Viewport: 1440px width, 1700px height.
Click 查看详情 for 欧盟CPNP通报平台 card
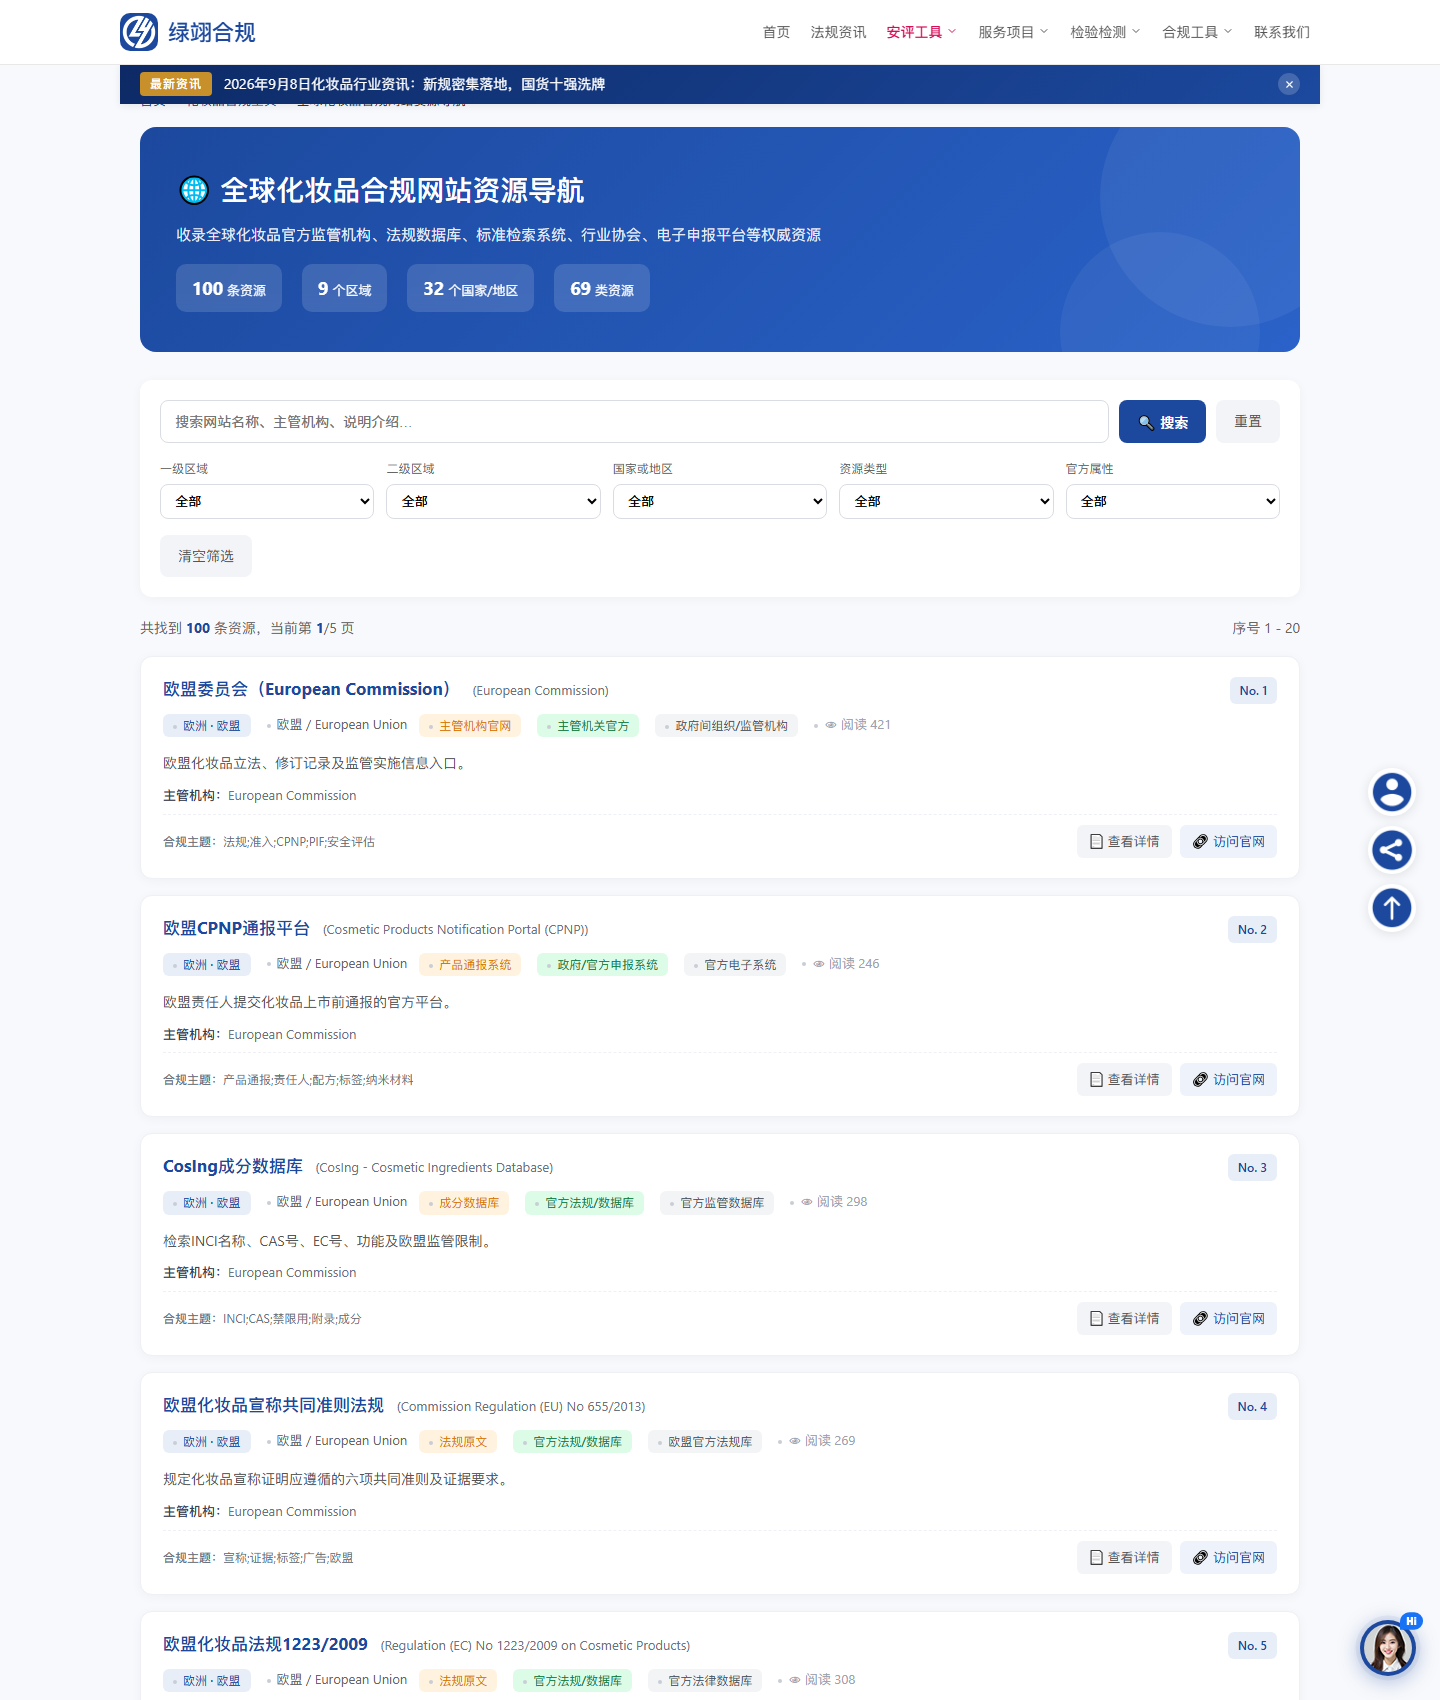click(1124, 1080)
